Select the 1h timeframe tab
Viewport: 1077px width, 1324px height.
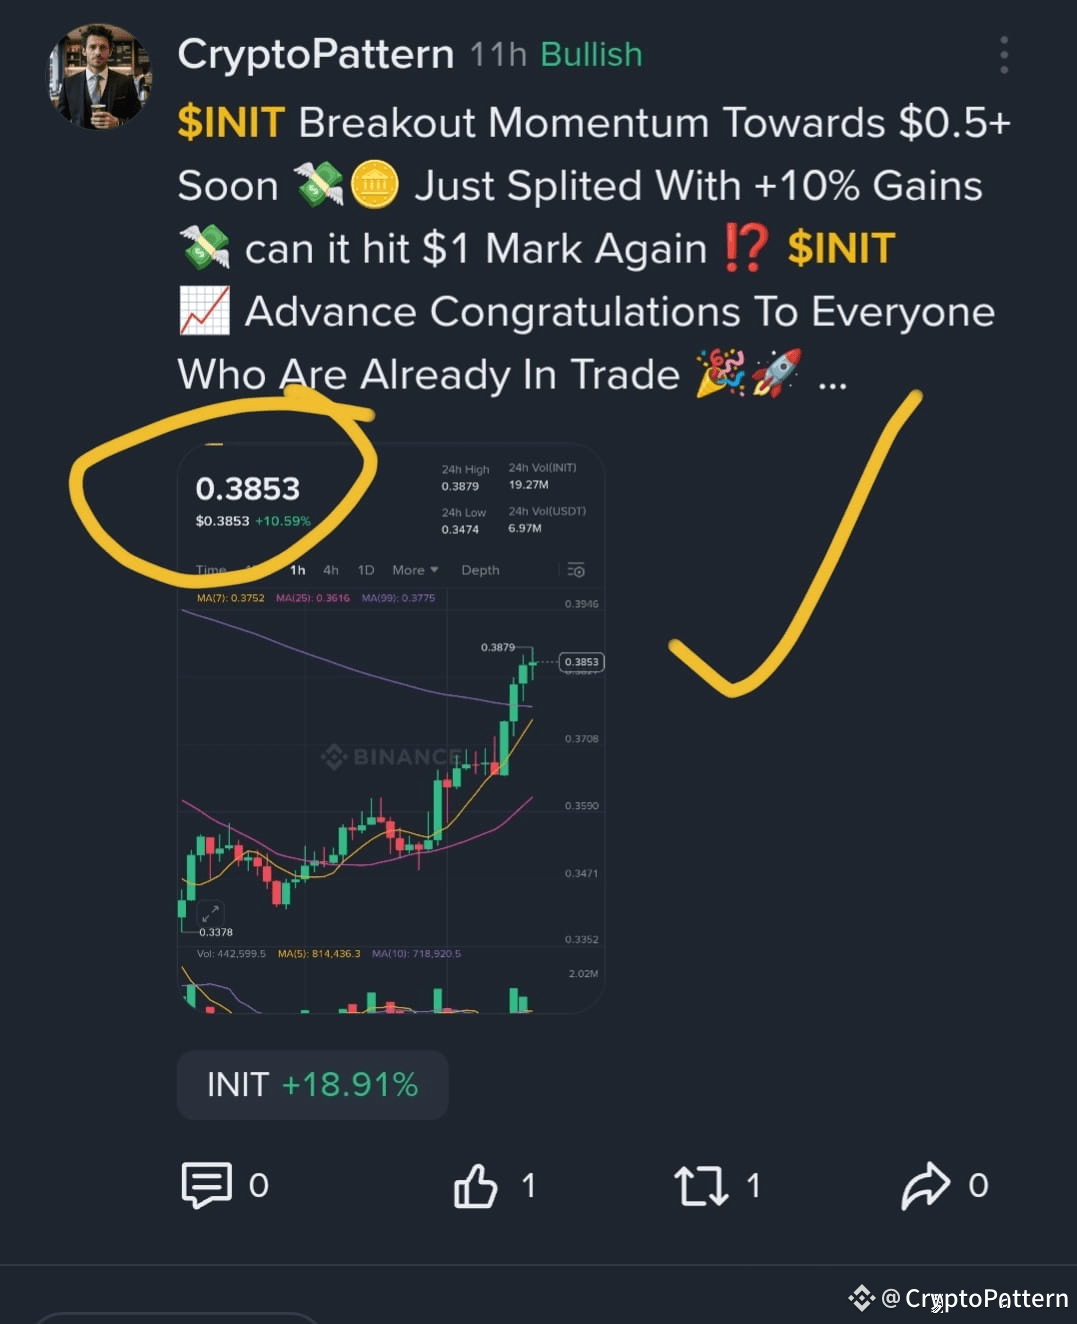(x=298, y=570)
